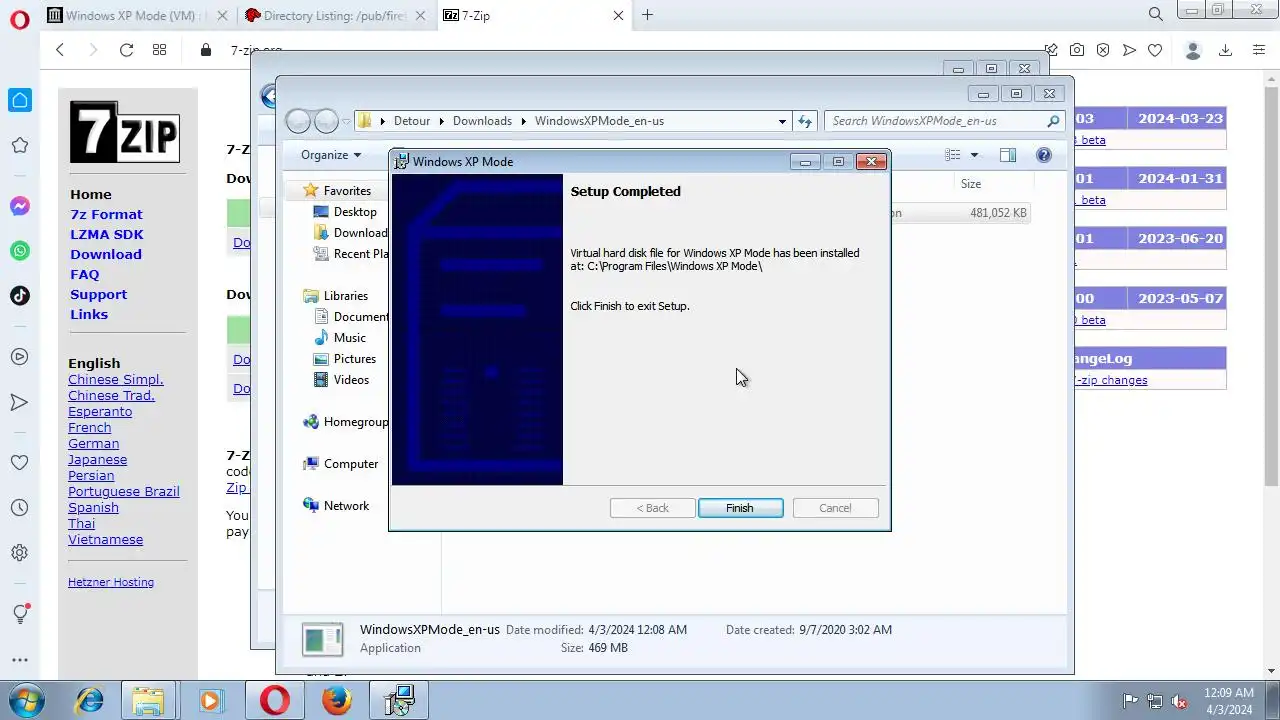Open Windows Start orb
Image resolution: width=1280 pixels, height=720 pixels.
click(x=26, y=700)
